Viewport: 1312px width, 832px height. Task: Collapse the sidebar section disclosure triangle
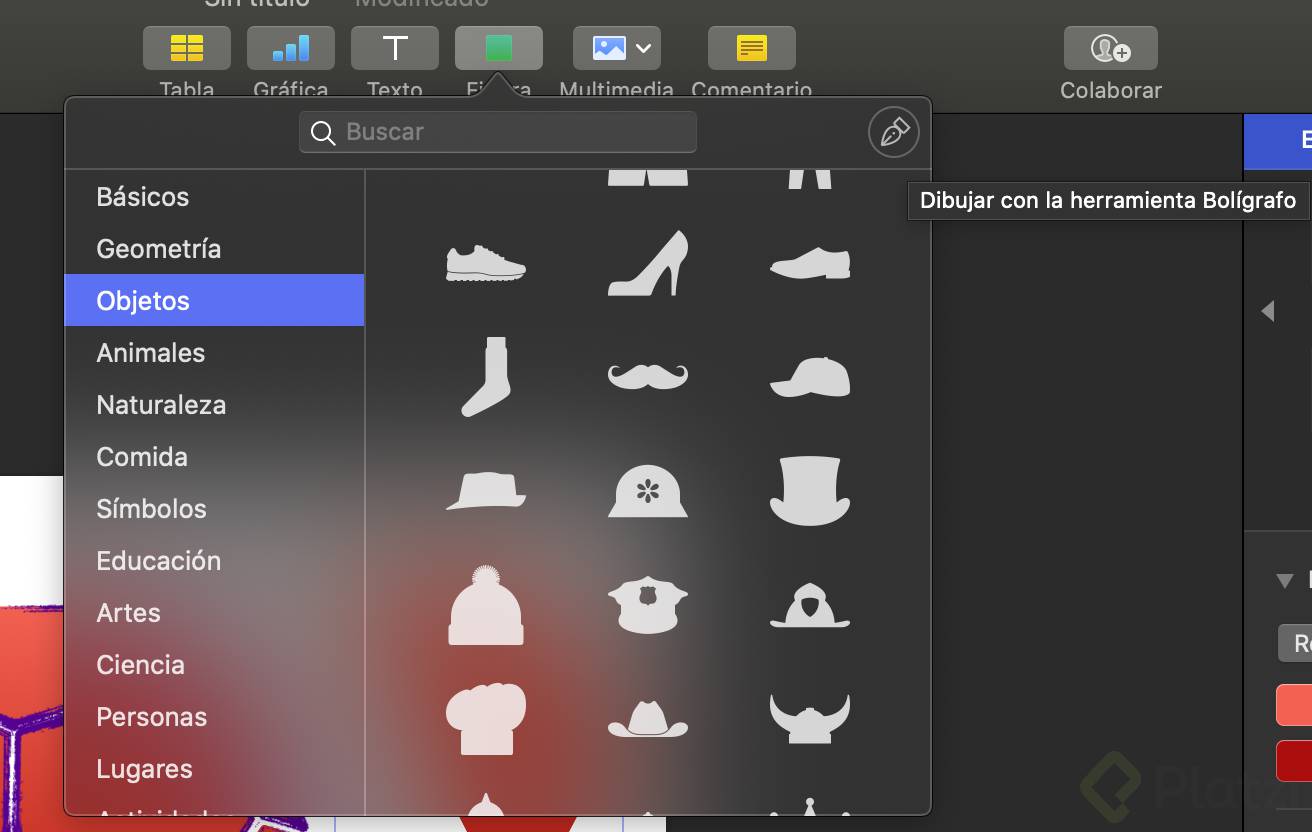[x=1285, y=581]
